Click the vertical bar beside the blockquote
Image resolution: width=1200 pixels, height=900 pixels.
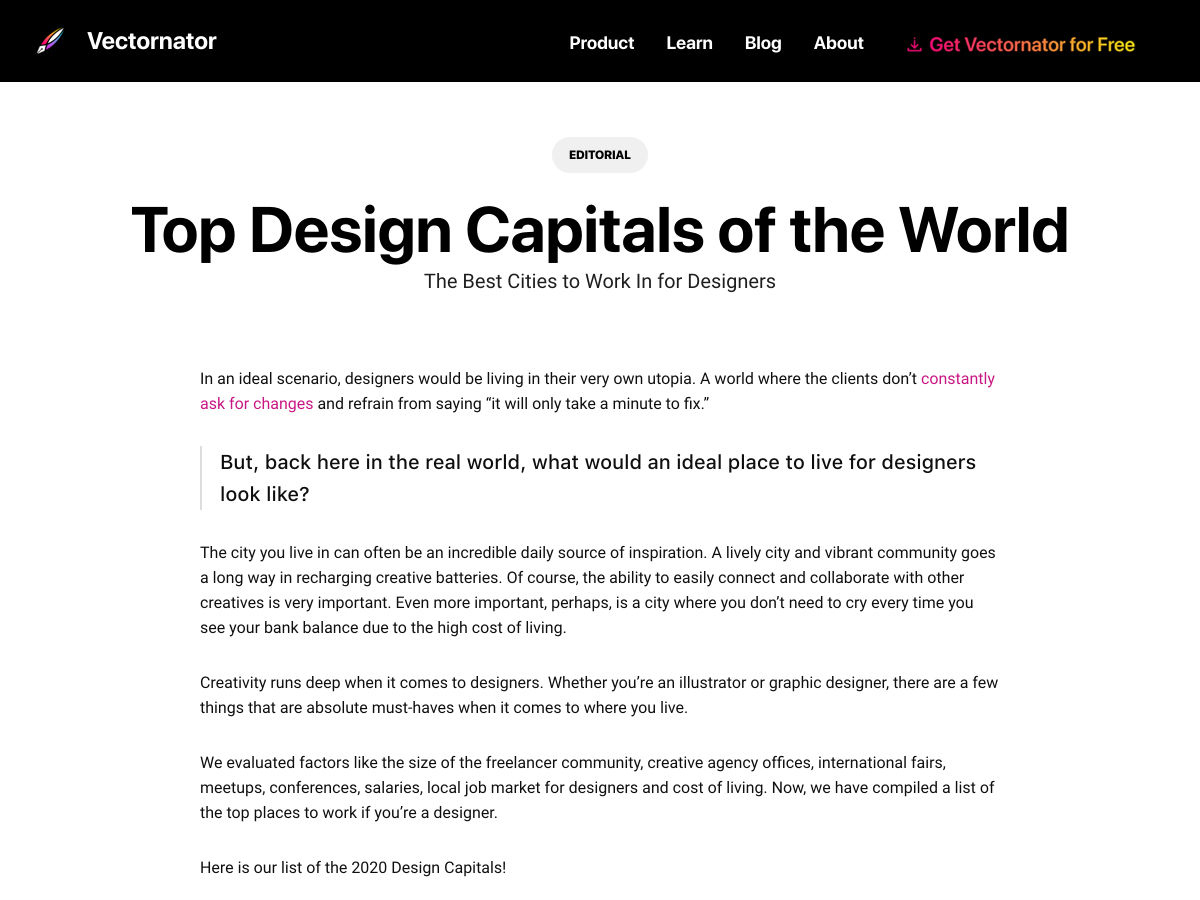pos(201,478)
